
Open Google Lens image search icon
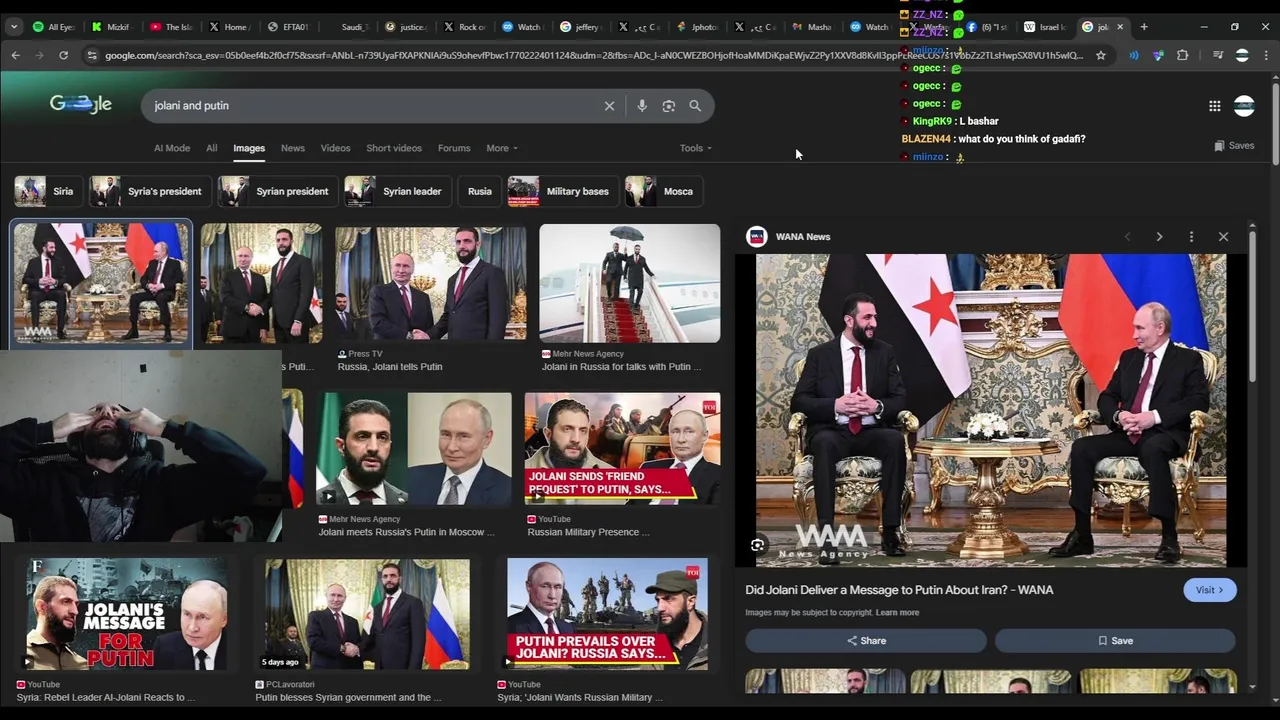669,106
